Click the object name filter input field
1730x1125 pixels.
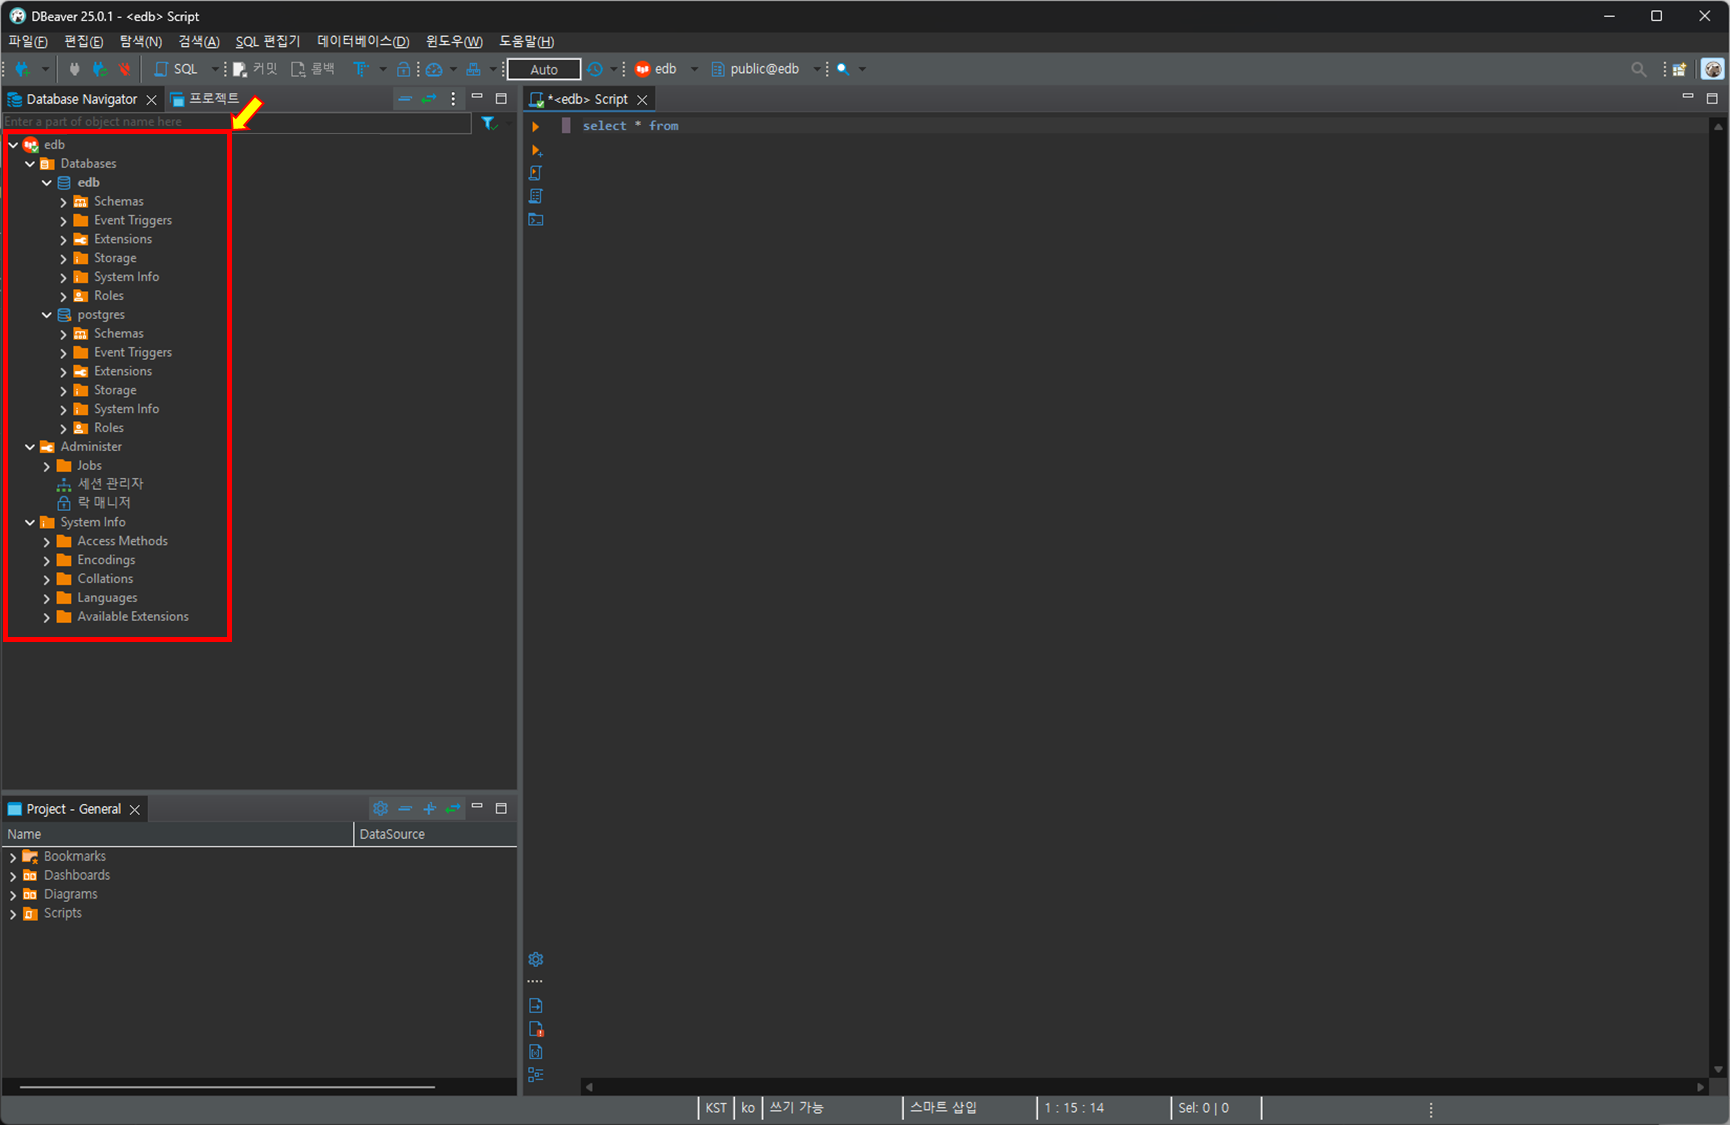click(237, 122)
